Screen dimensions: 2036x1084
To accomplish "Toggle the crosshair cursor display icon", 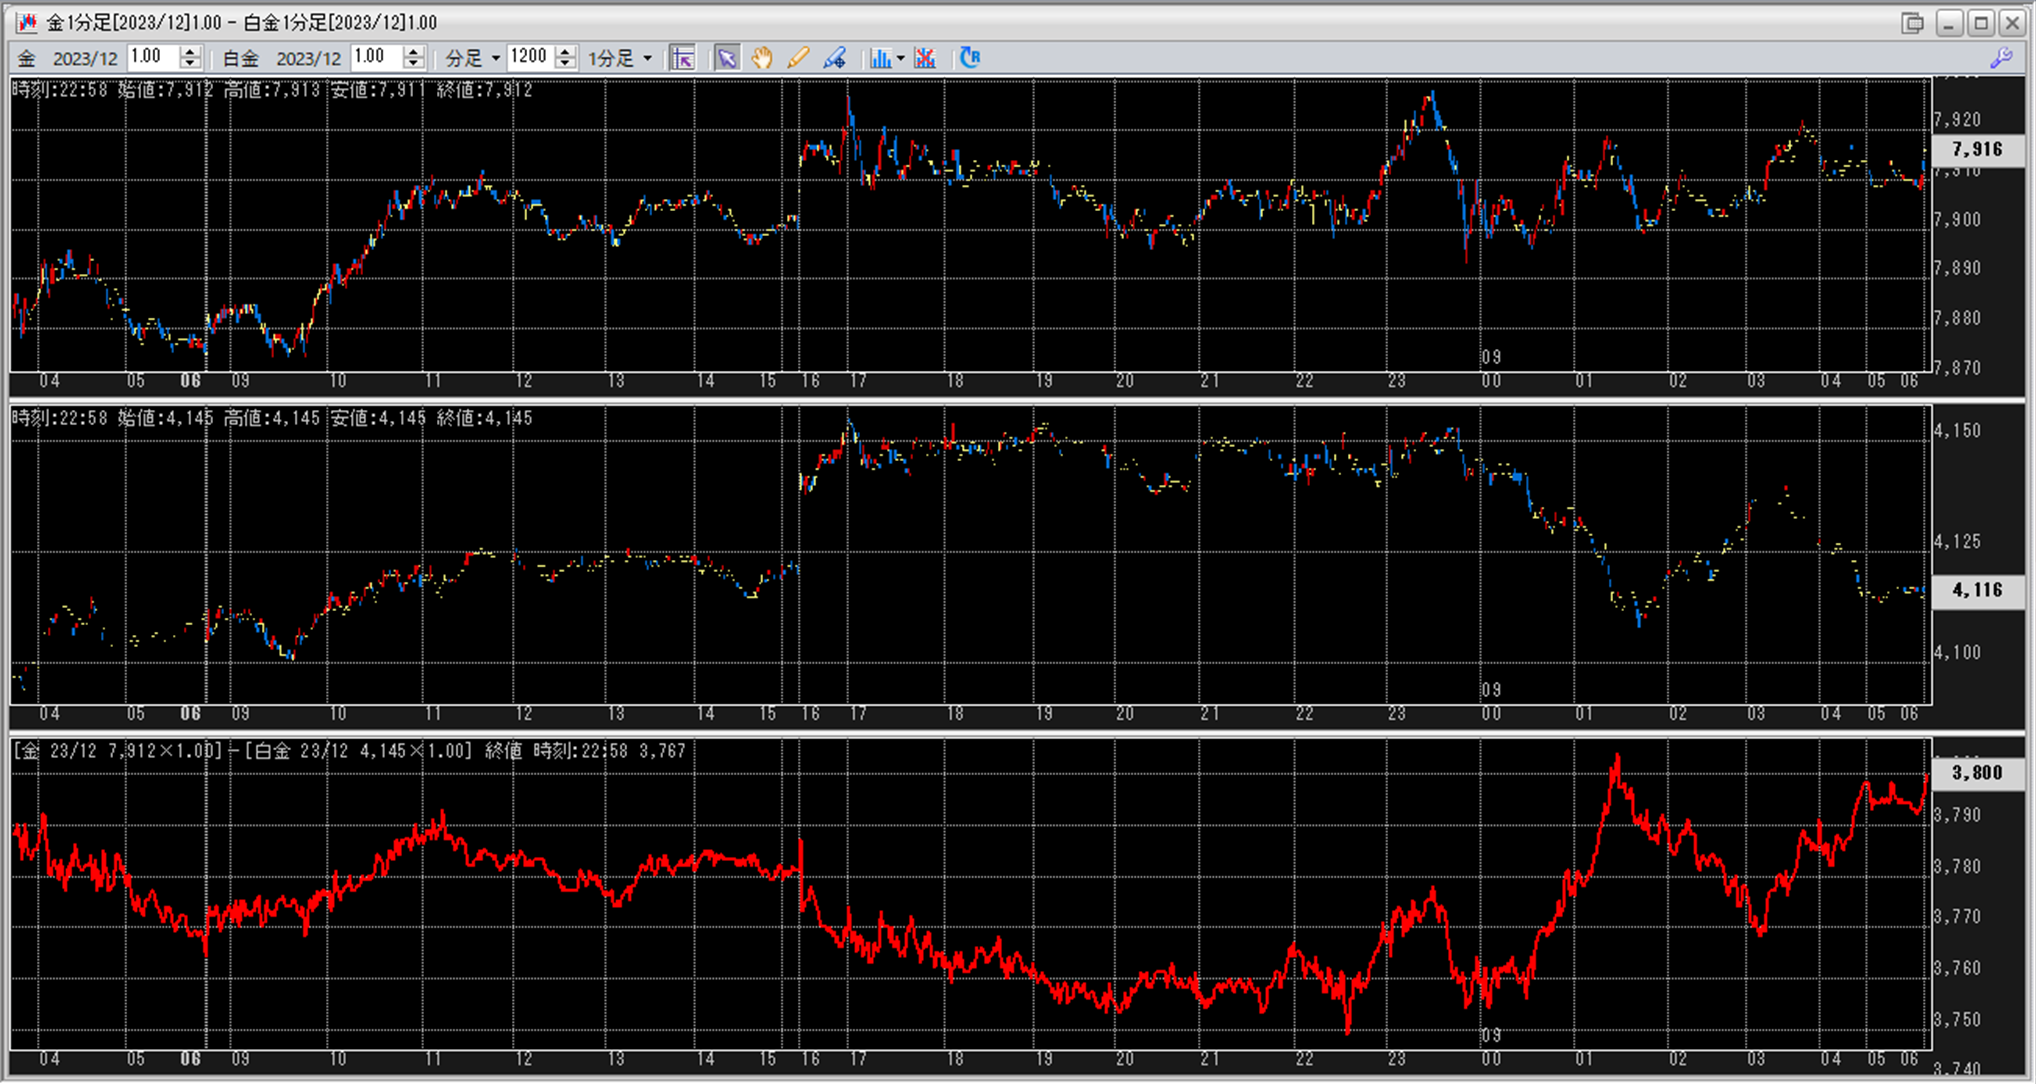I will point(683,58).
